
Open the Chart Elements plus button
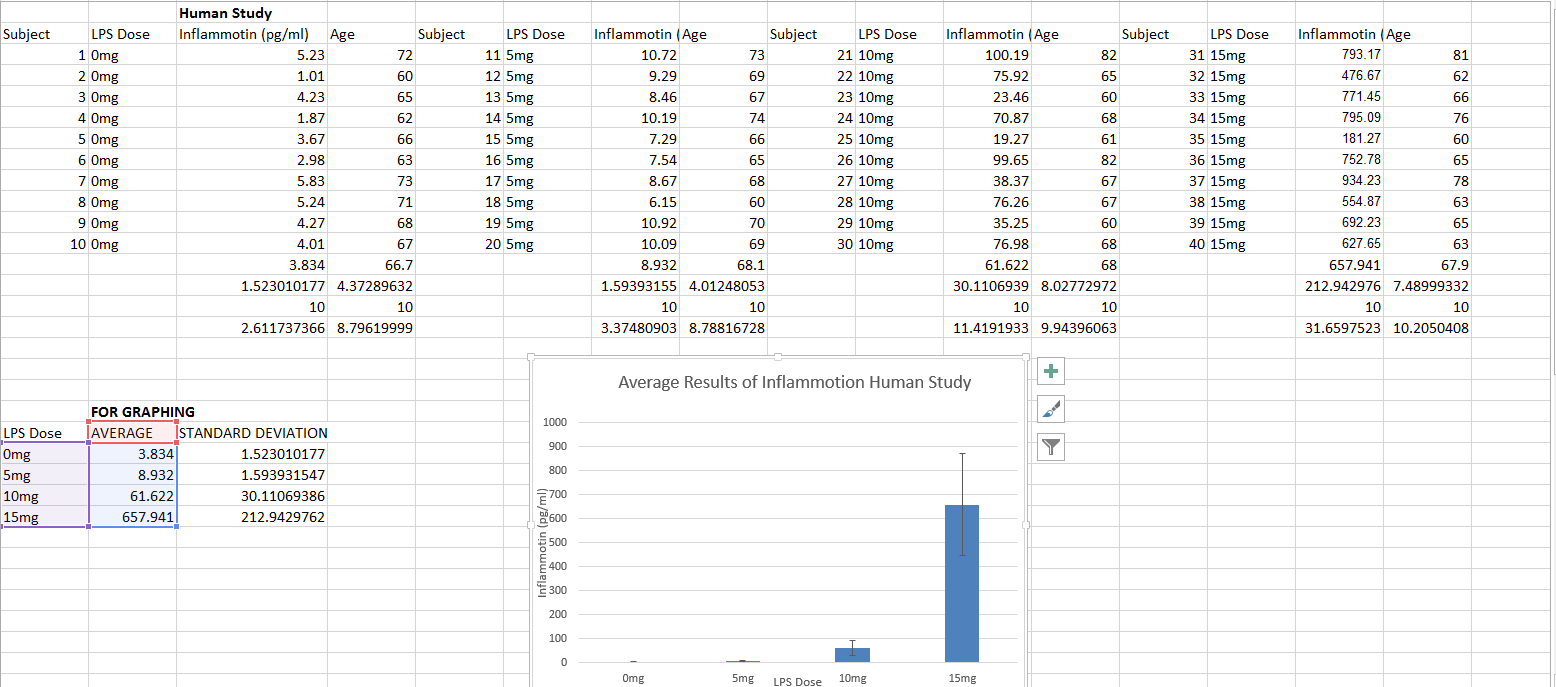(1051, 372)
